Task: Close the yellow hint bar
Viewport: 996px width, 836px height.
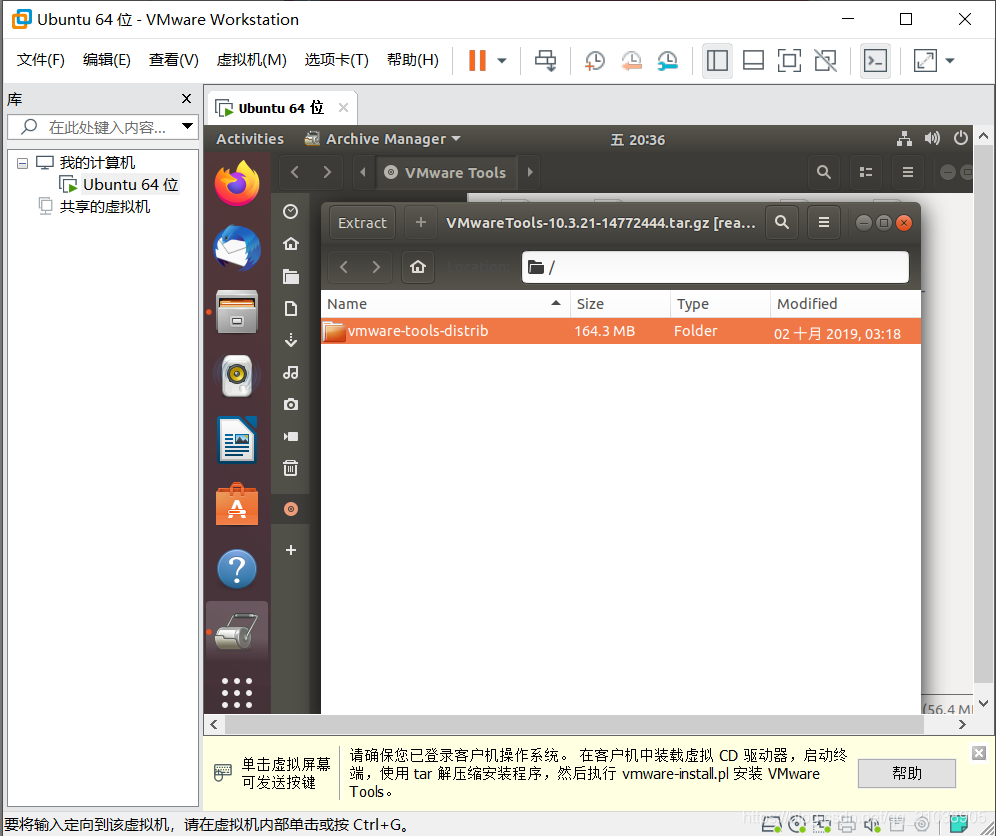Action: 979,753
